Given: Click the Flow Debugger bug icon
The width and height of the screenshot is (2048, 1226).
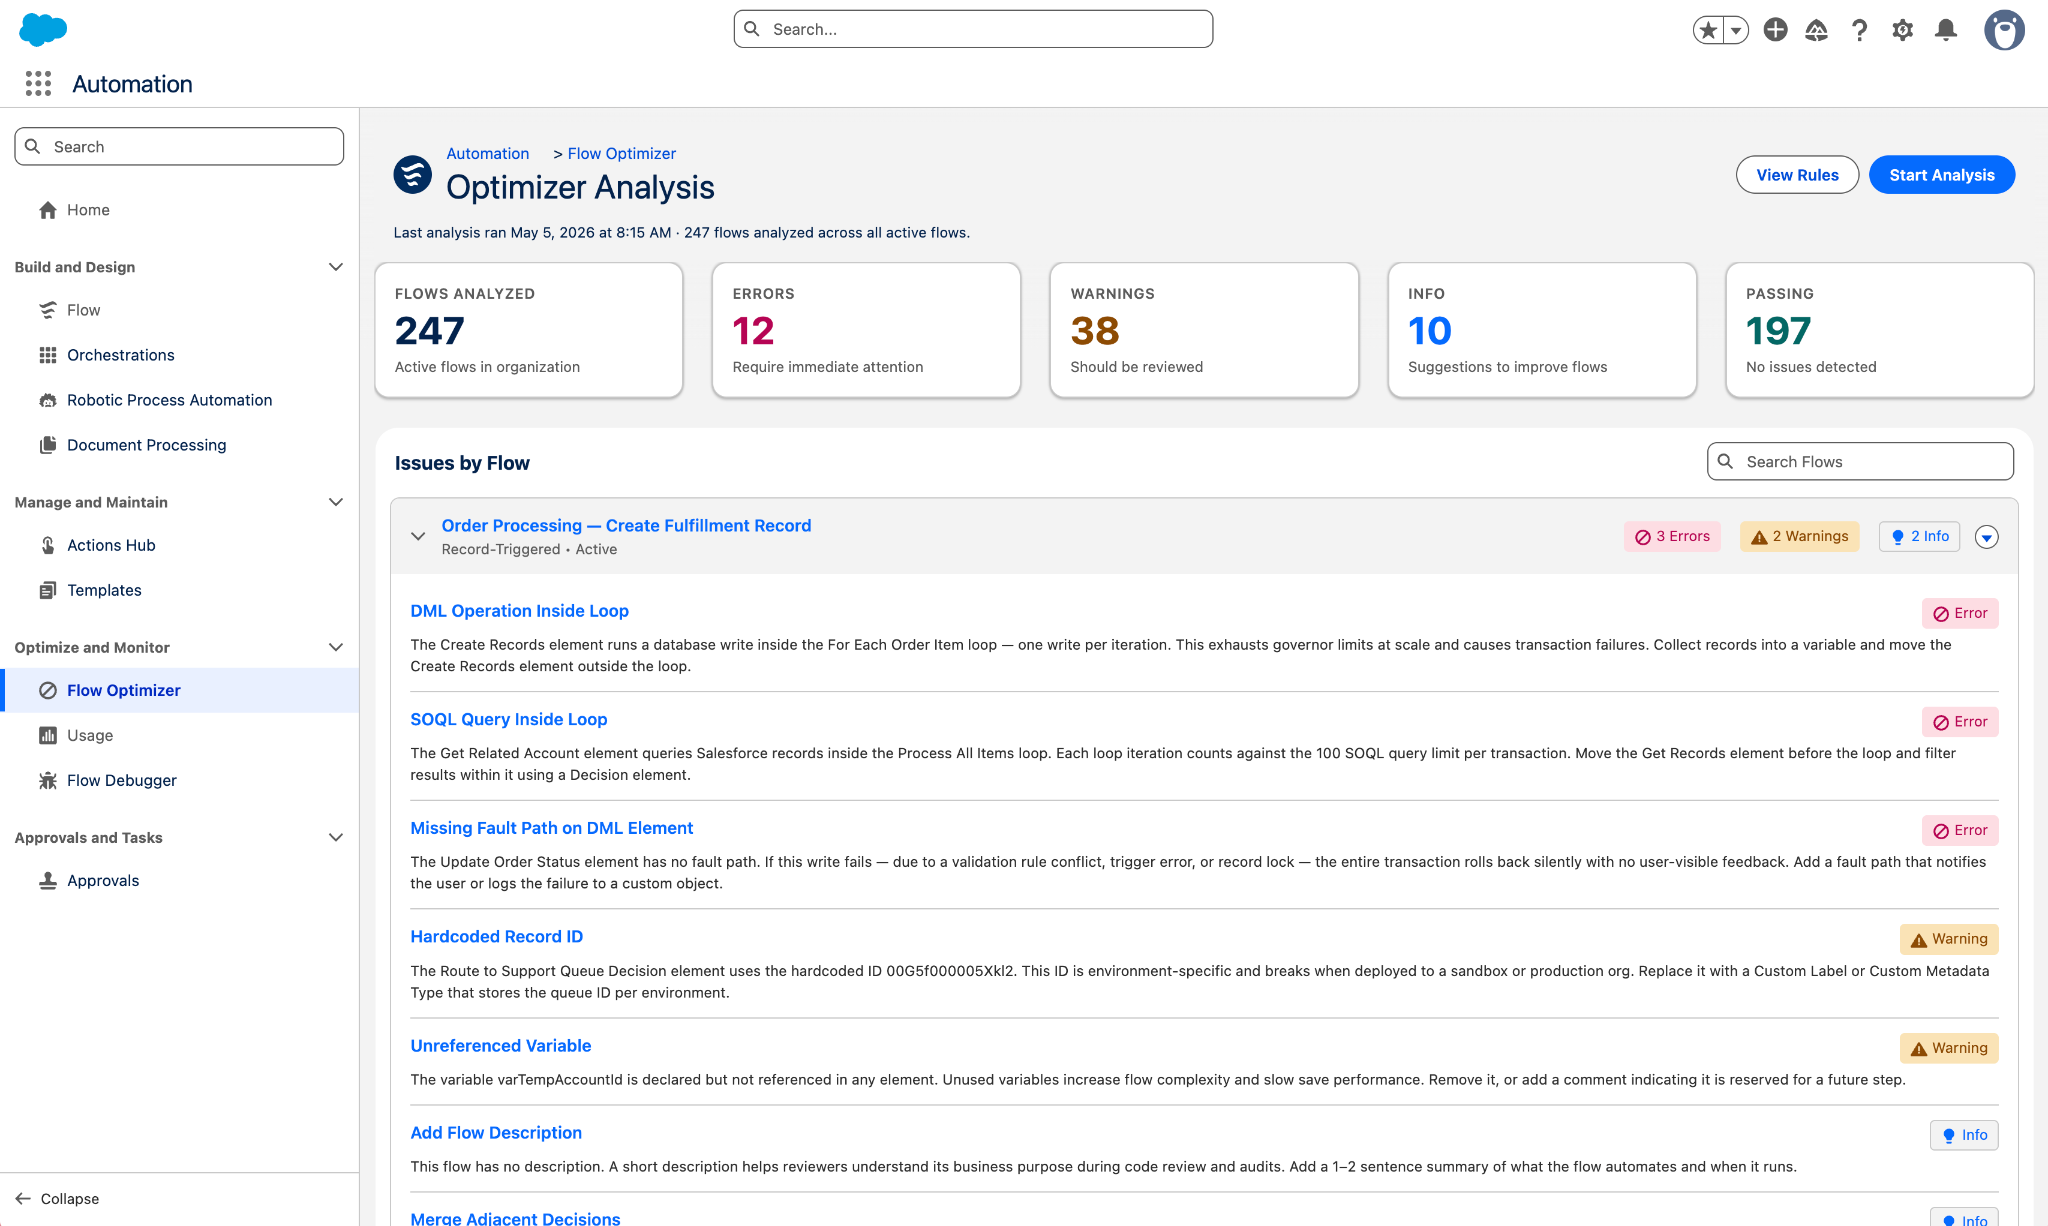Looking at the screenshot, I should [x=48, y=780].
